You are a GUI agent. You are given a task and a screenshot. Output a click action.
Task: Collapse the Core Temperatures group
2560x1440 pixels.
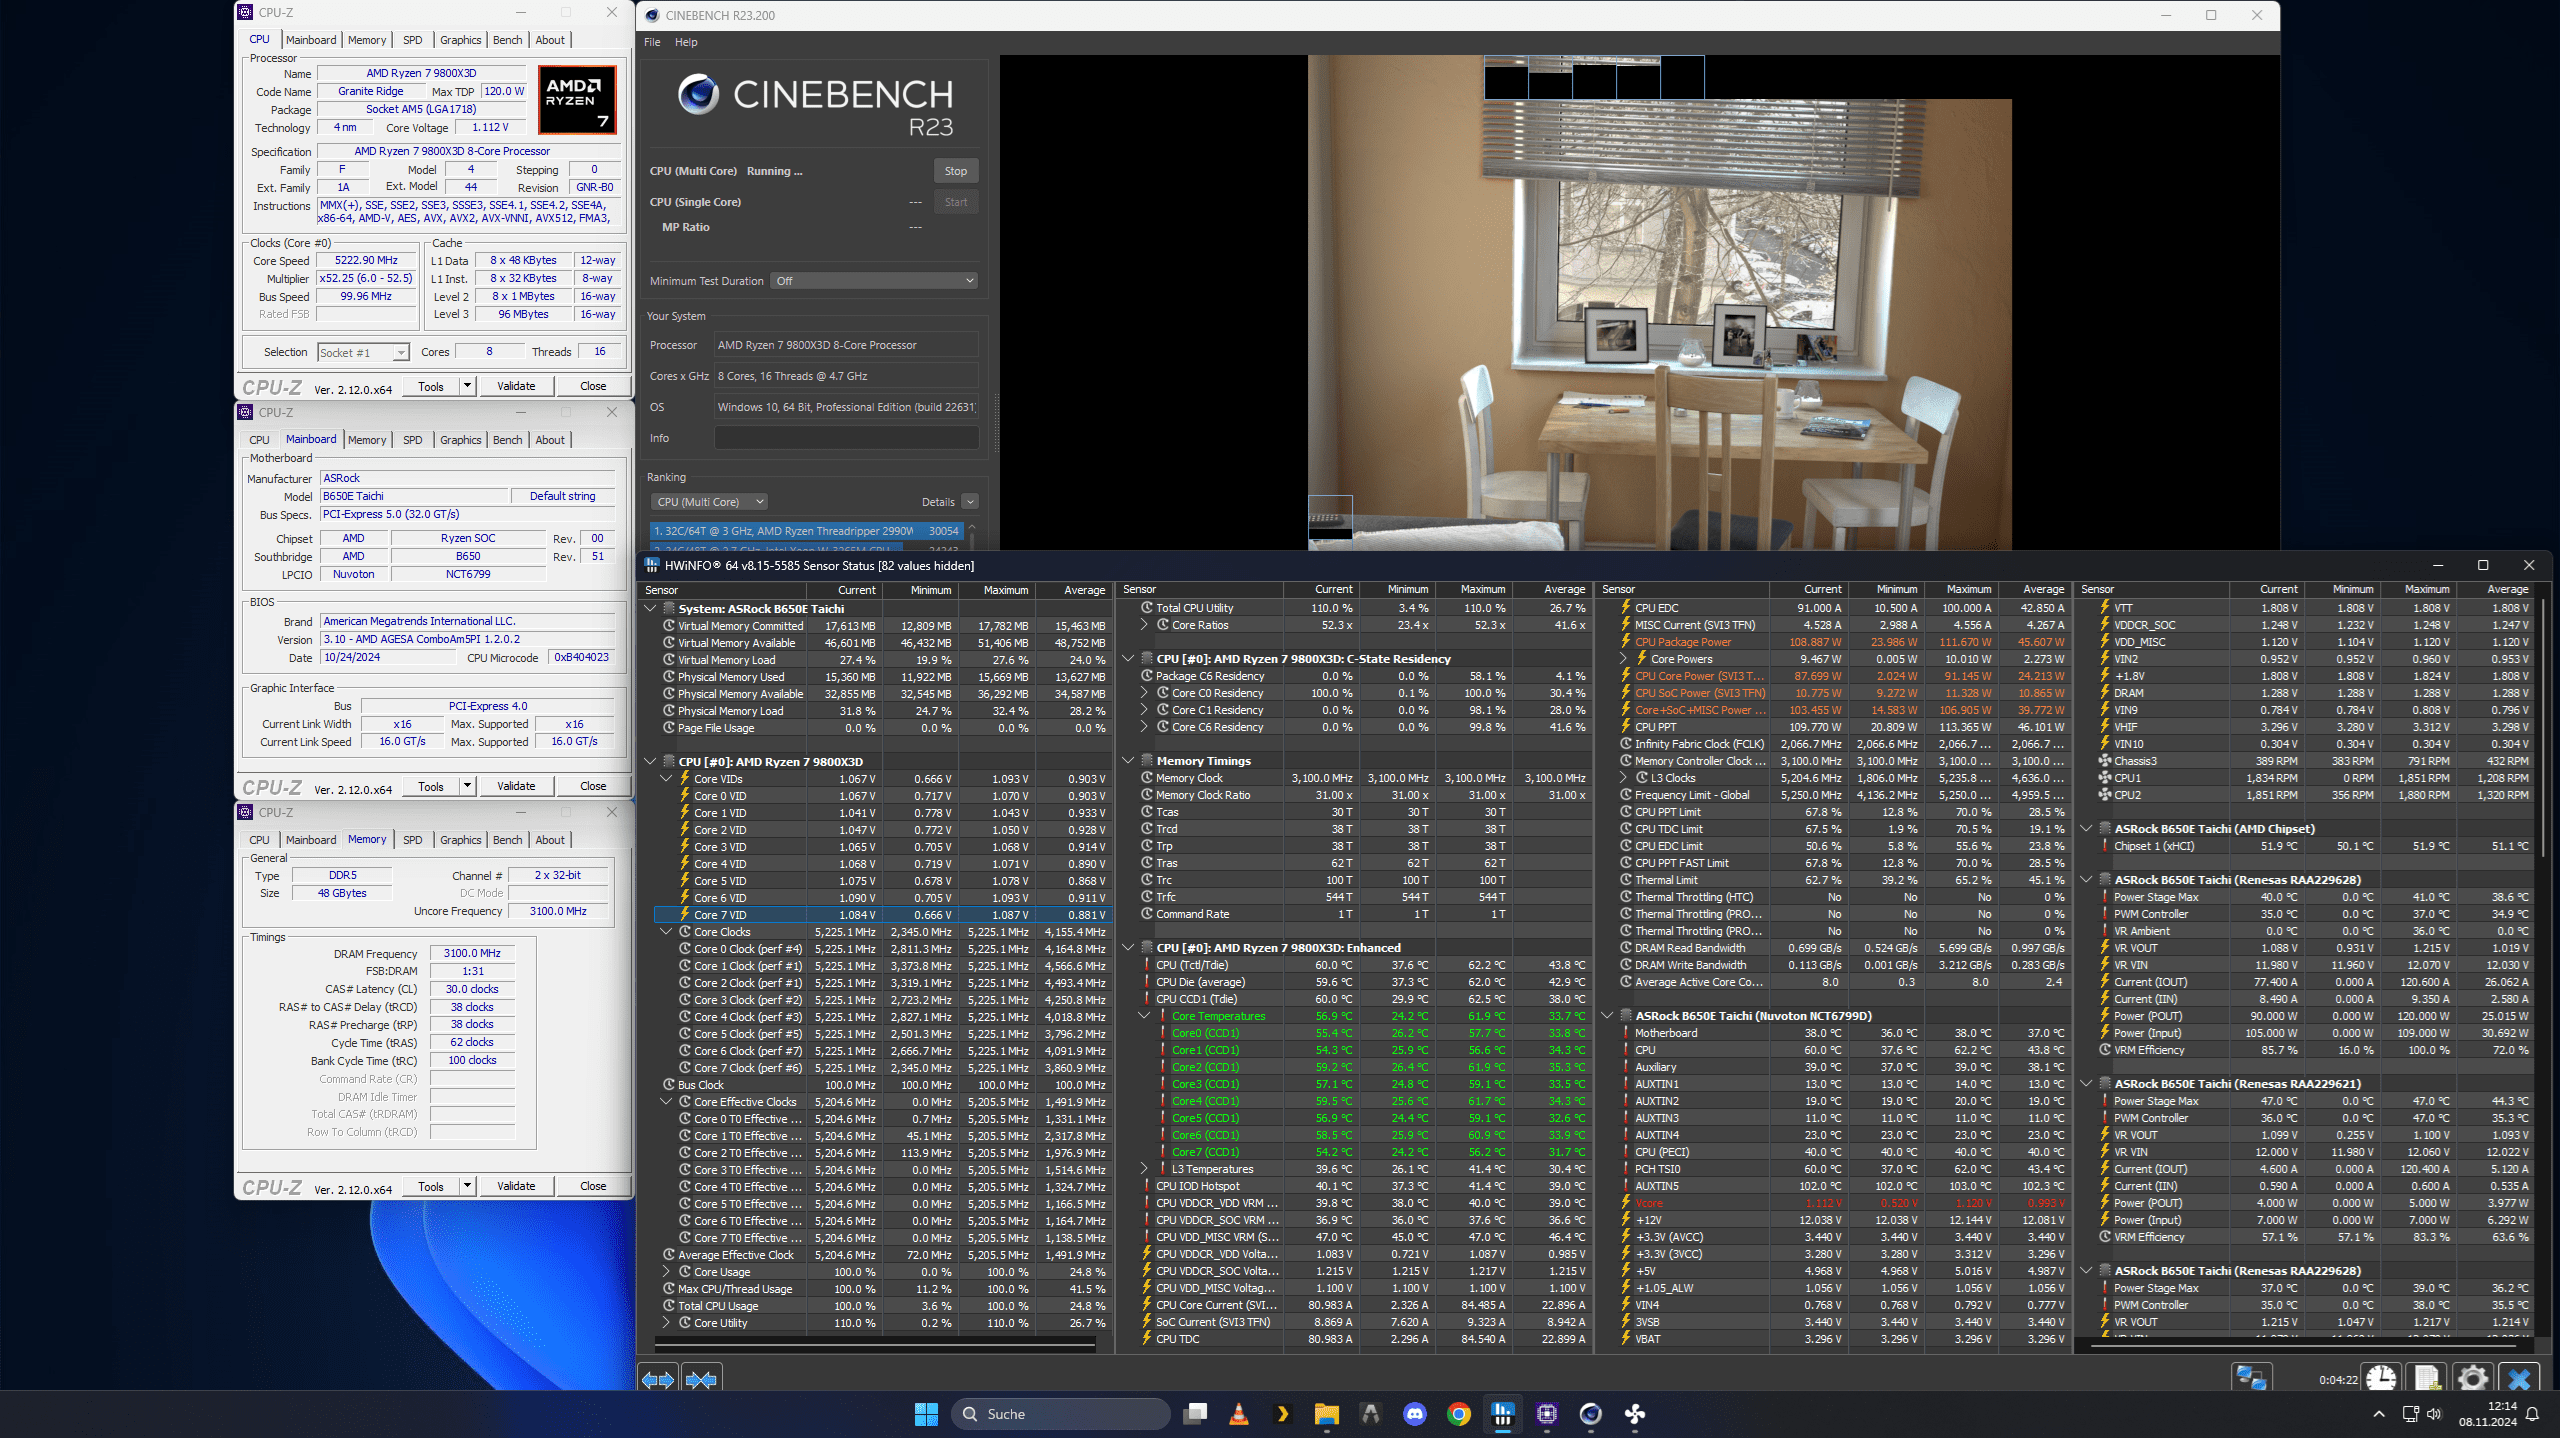tap(1144, 1016)
